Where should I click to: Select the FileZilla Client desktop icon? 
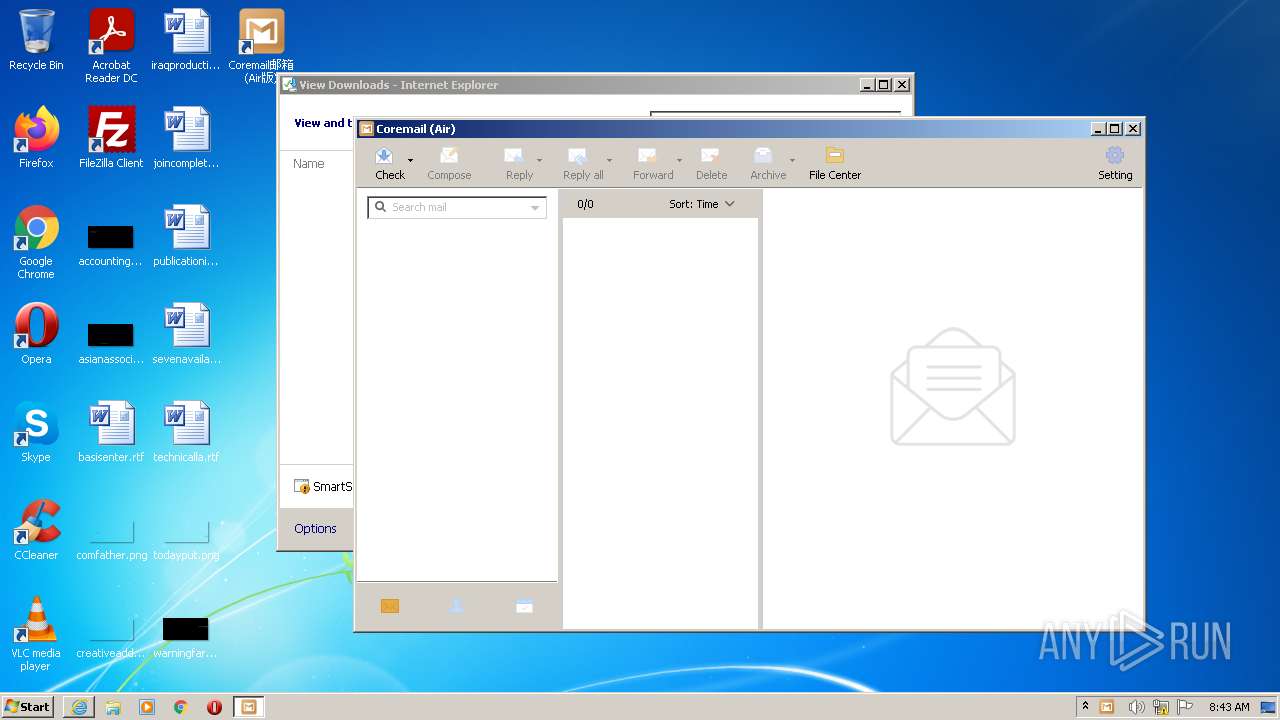[111, 139]
